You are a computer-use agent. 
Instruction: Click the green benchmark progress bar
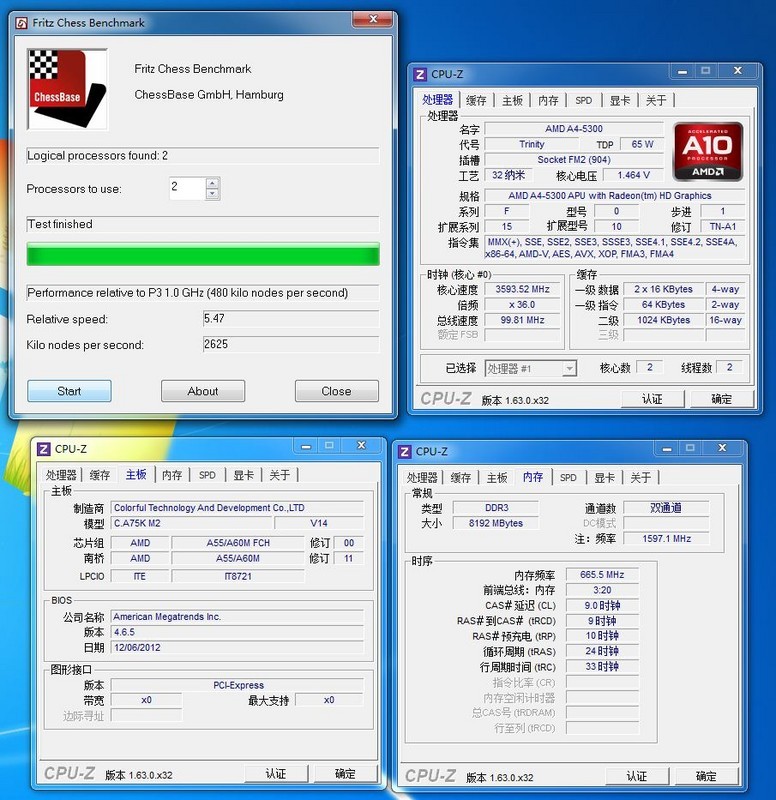point(203,254)
